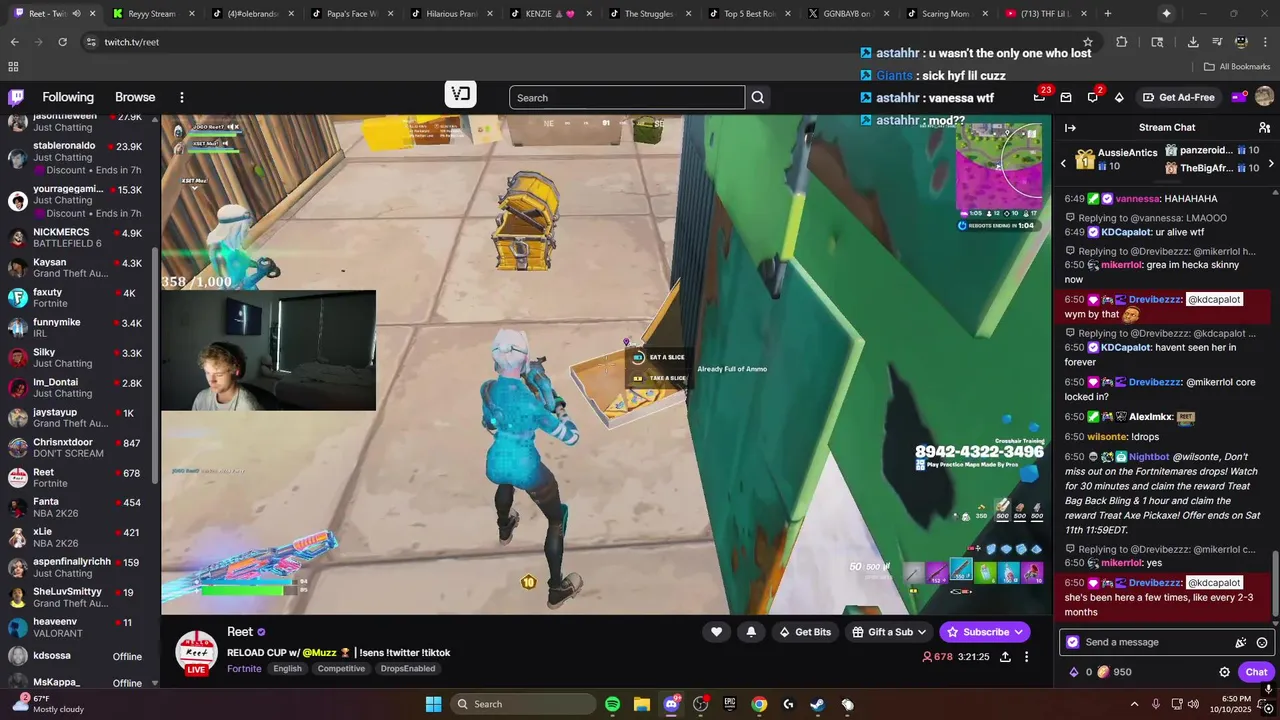Image resolution: width=1280 pixels, height=720 pixels.
Task: Switch to the Reyyy Stream browser tab
Action: tap(152, 14)
